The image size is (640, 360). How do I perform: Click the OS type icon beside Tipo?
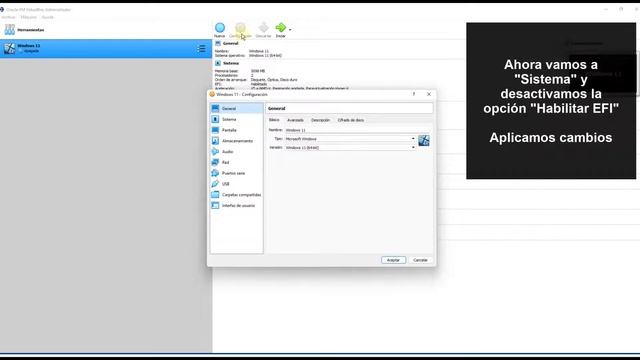click(424, 141)
